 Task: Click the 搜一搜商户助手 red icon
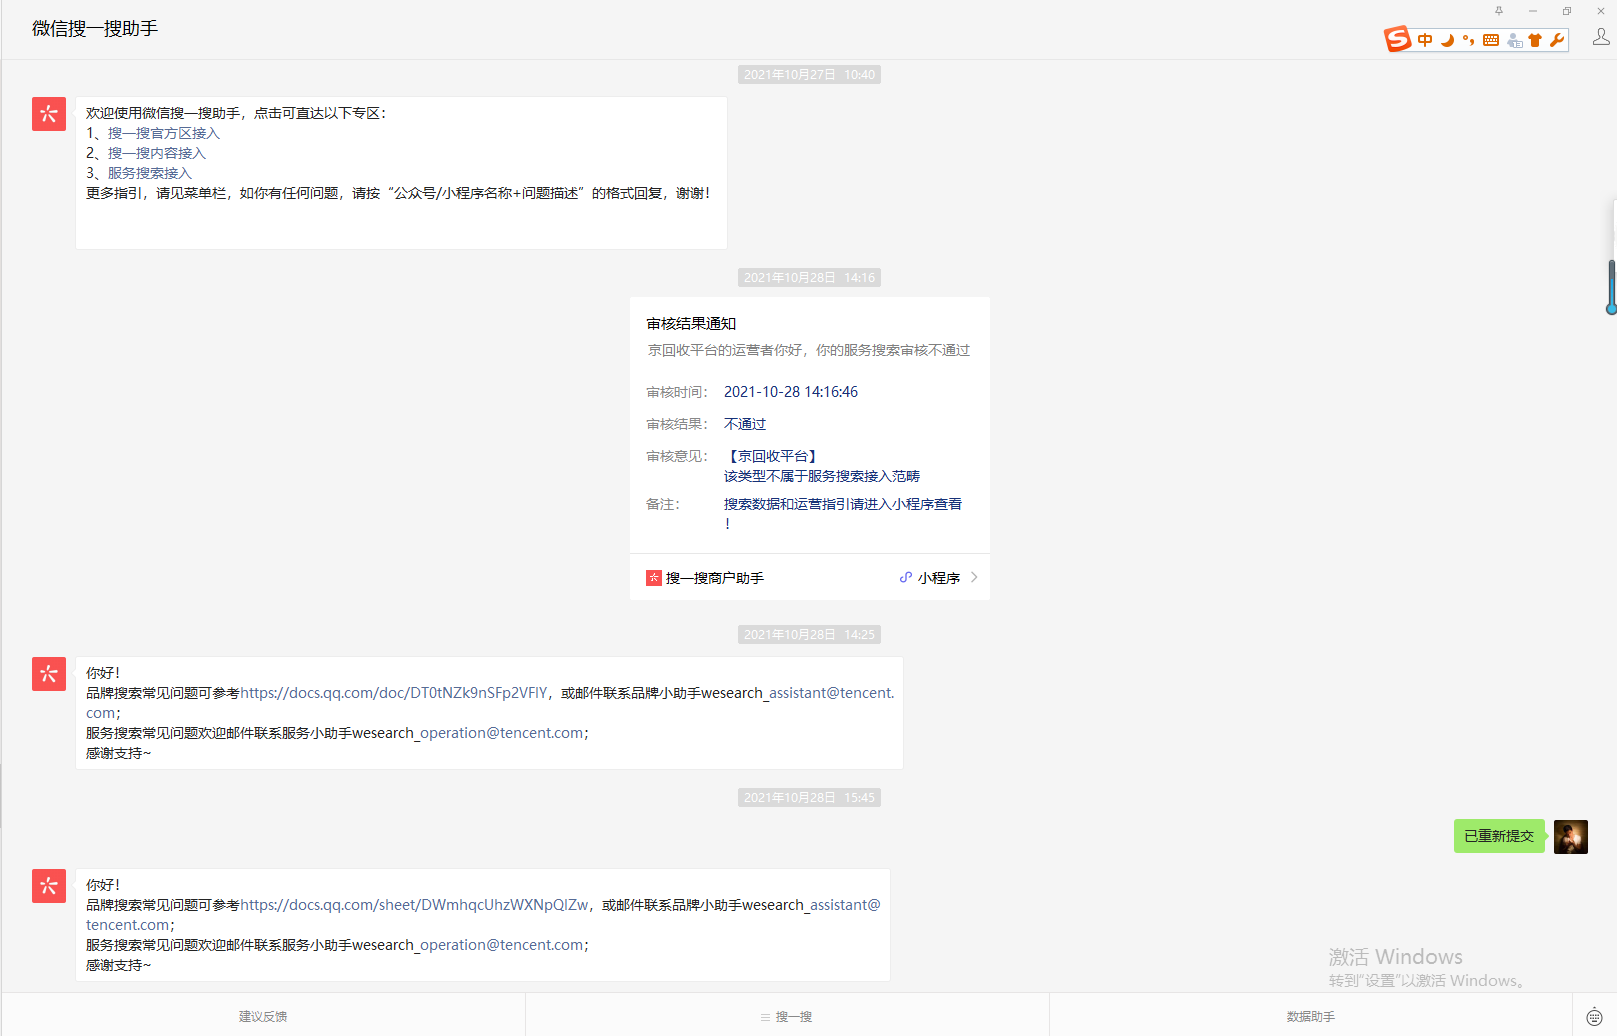(654, 578)
